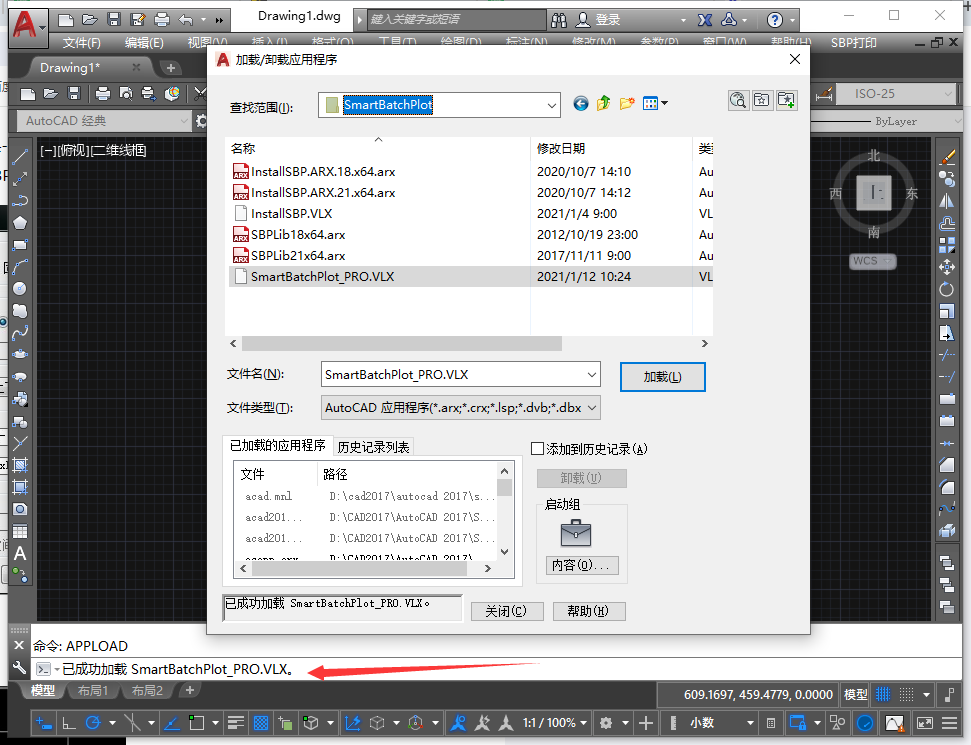
Task: Click the Workspace switching gear icon in status bar
Action: [x=606, y=723]
